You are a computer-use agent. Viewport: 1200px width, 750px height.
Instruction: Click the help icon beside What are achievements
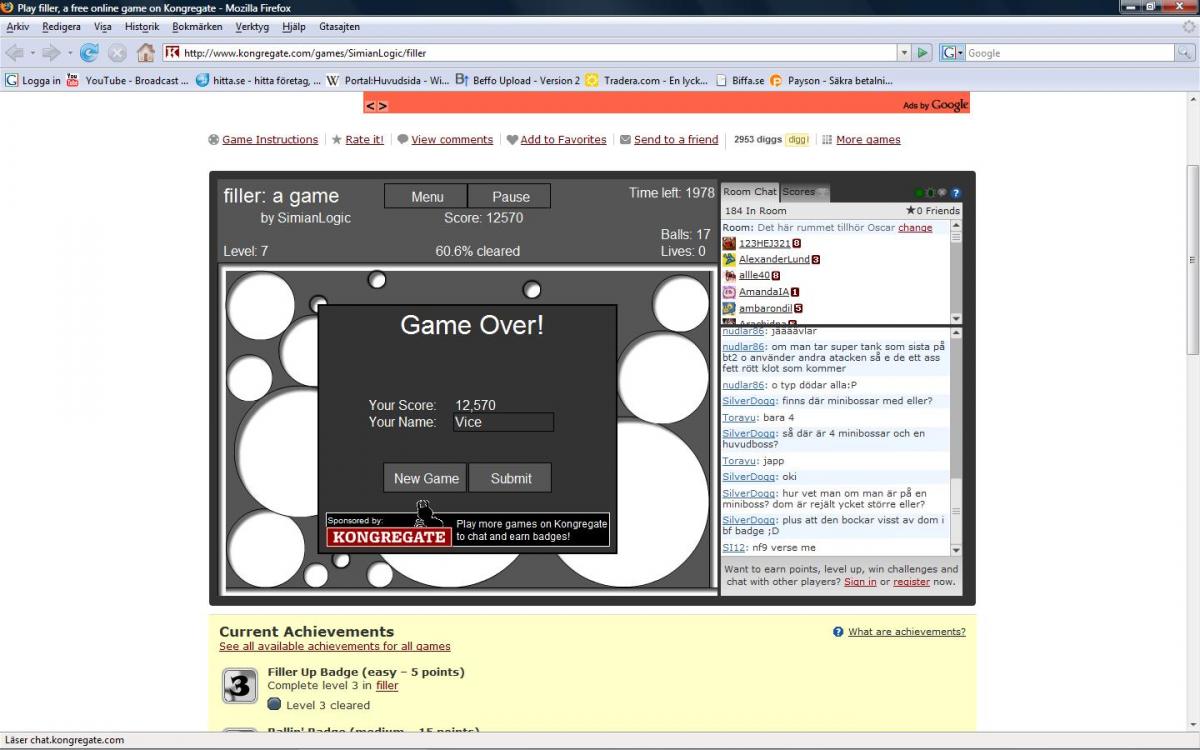[838, 632]
